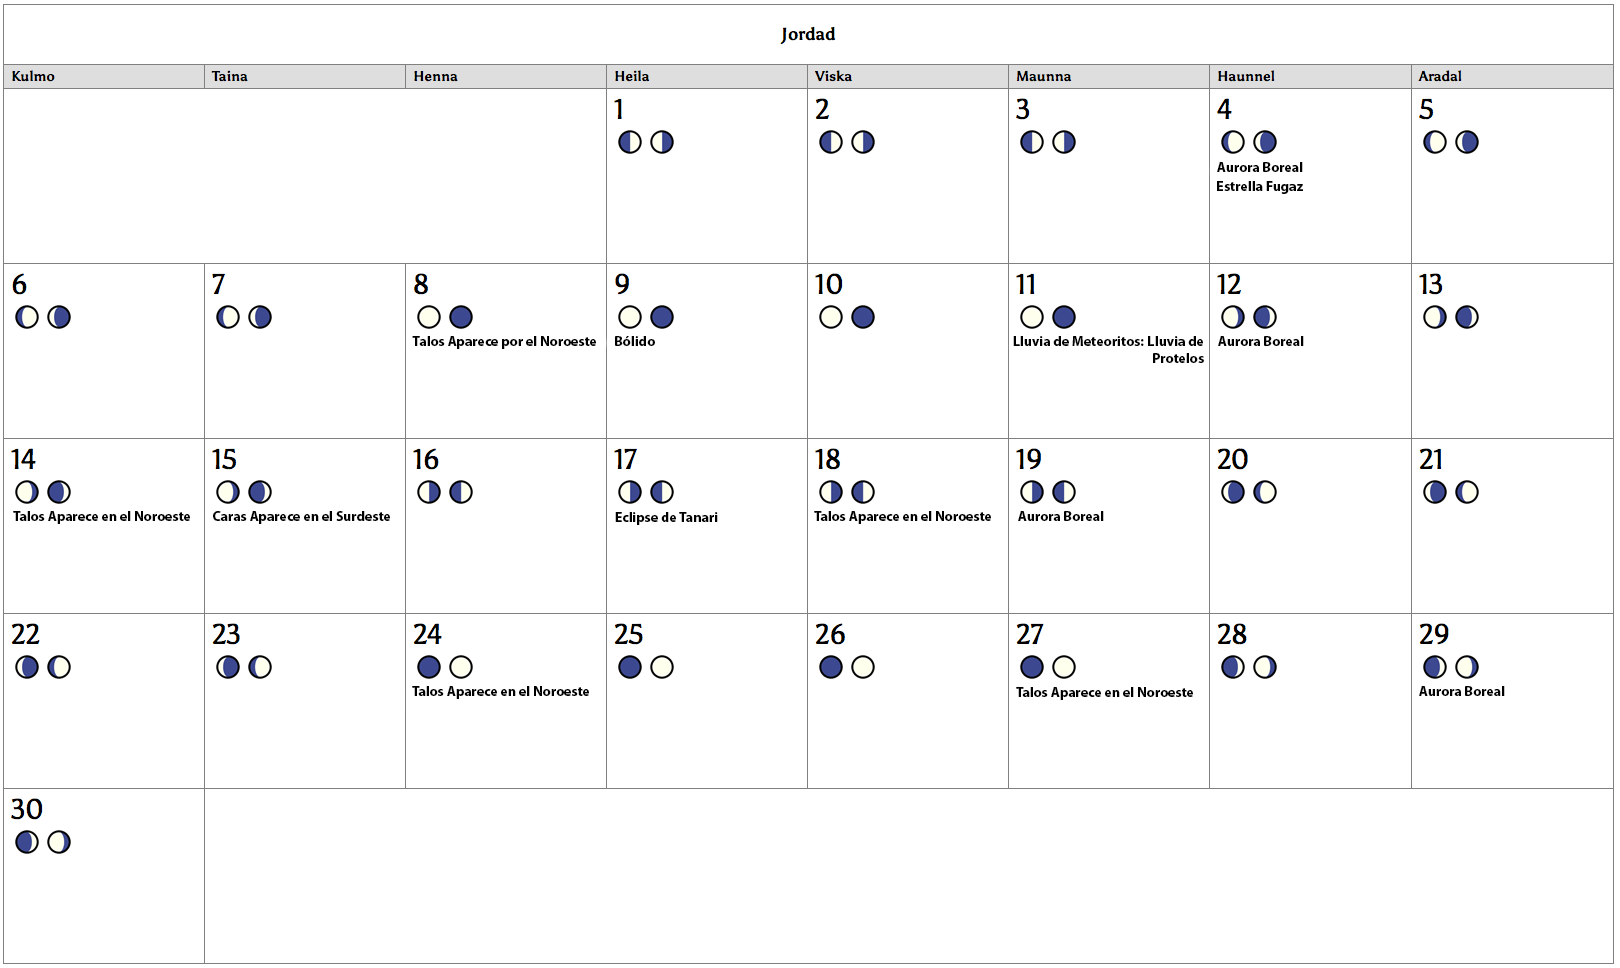Open the Bólido event on day 9
Screen dimensions: 1620x968
coord(635,341)
